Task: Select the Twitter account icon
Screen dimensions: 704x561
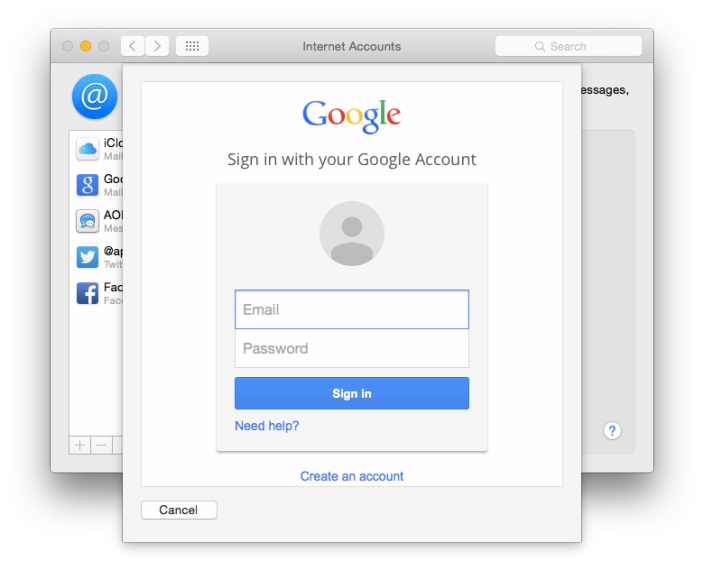Action: [88, 257]
